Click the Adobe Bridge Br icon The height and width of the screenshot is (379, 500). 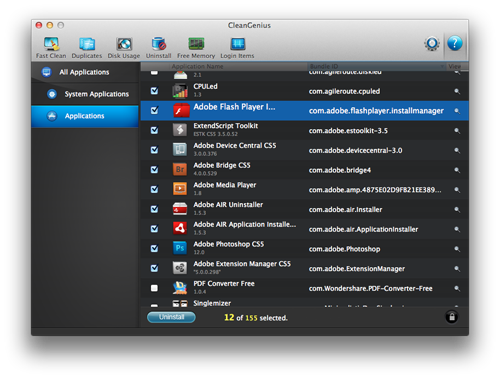click(x=180, y=169)
